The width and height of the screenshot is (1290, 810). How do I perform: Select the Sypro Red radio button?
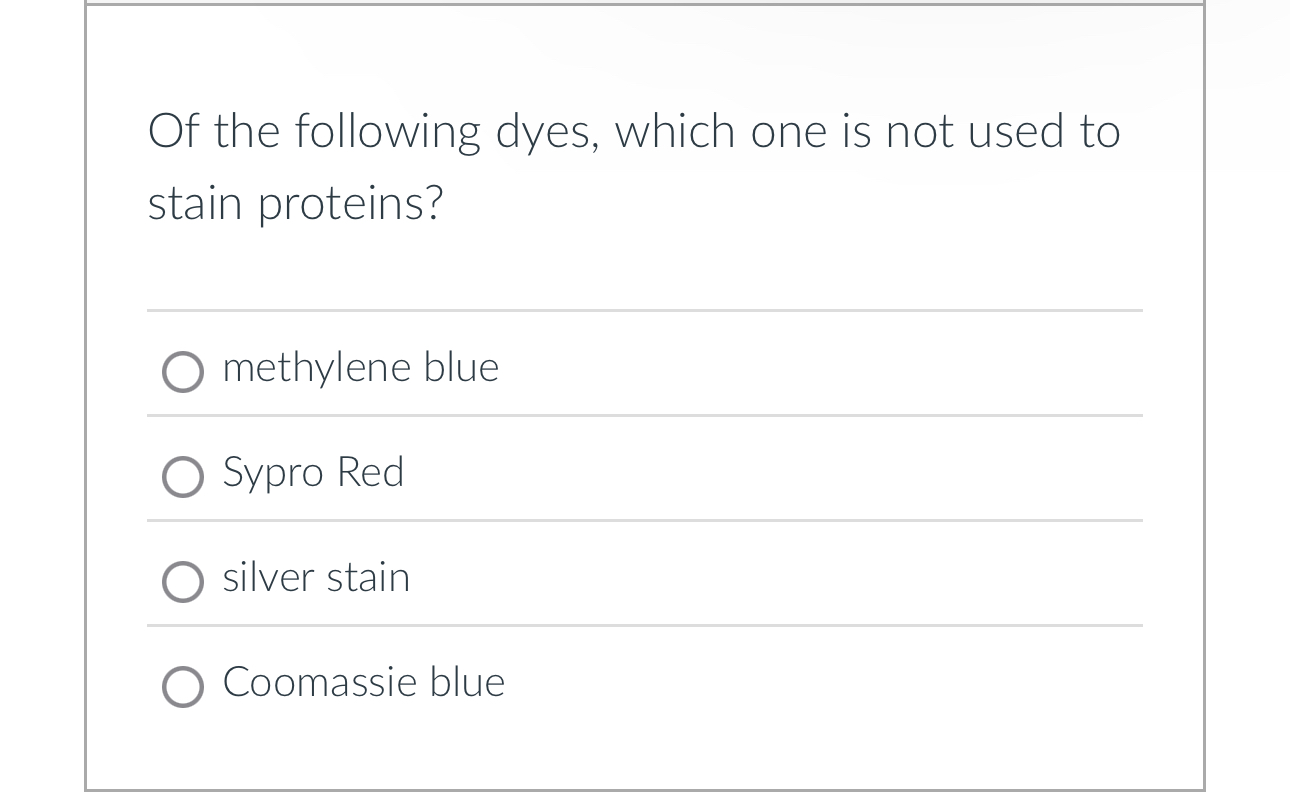click(183, 477)
